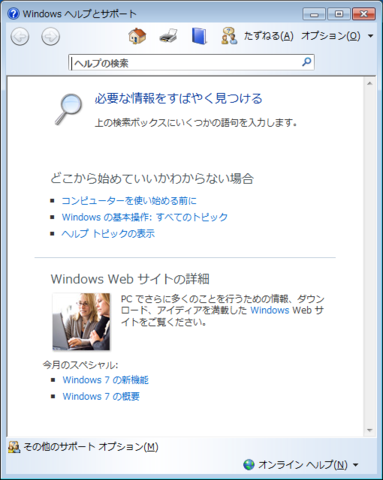The height and width of the screenshot is (480, 383).
Task: Open link 必要な情報をすばやく見つける
Action: tap(179, 99)
